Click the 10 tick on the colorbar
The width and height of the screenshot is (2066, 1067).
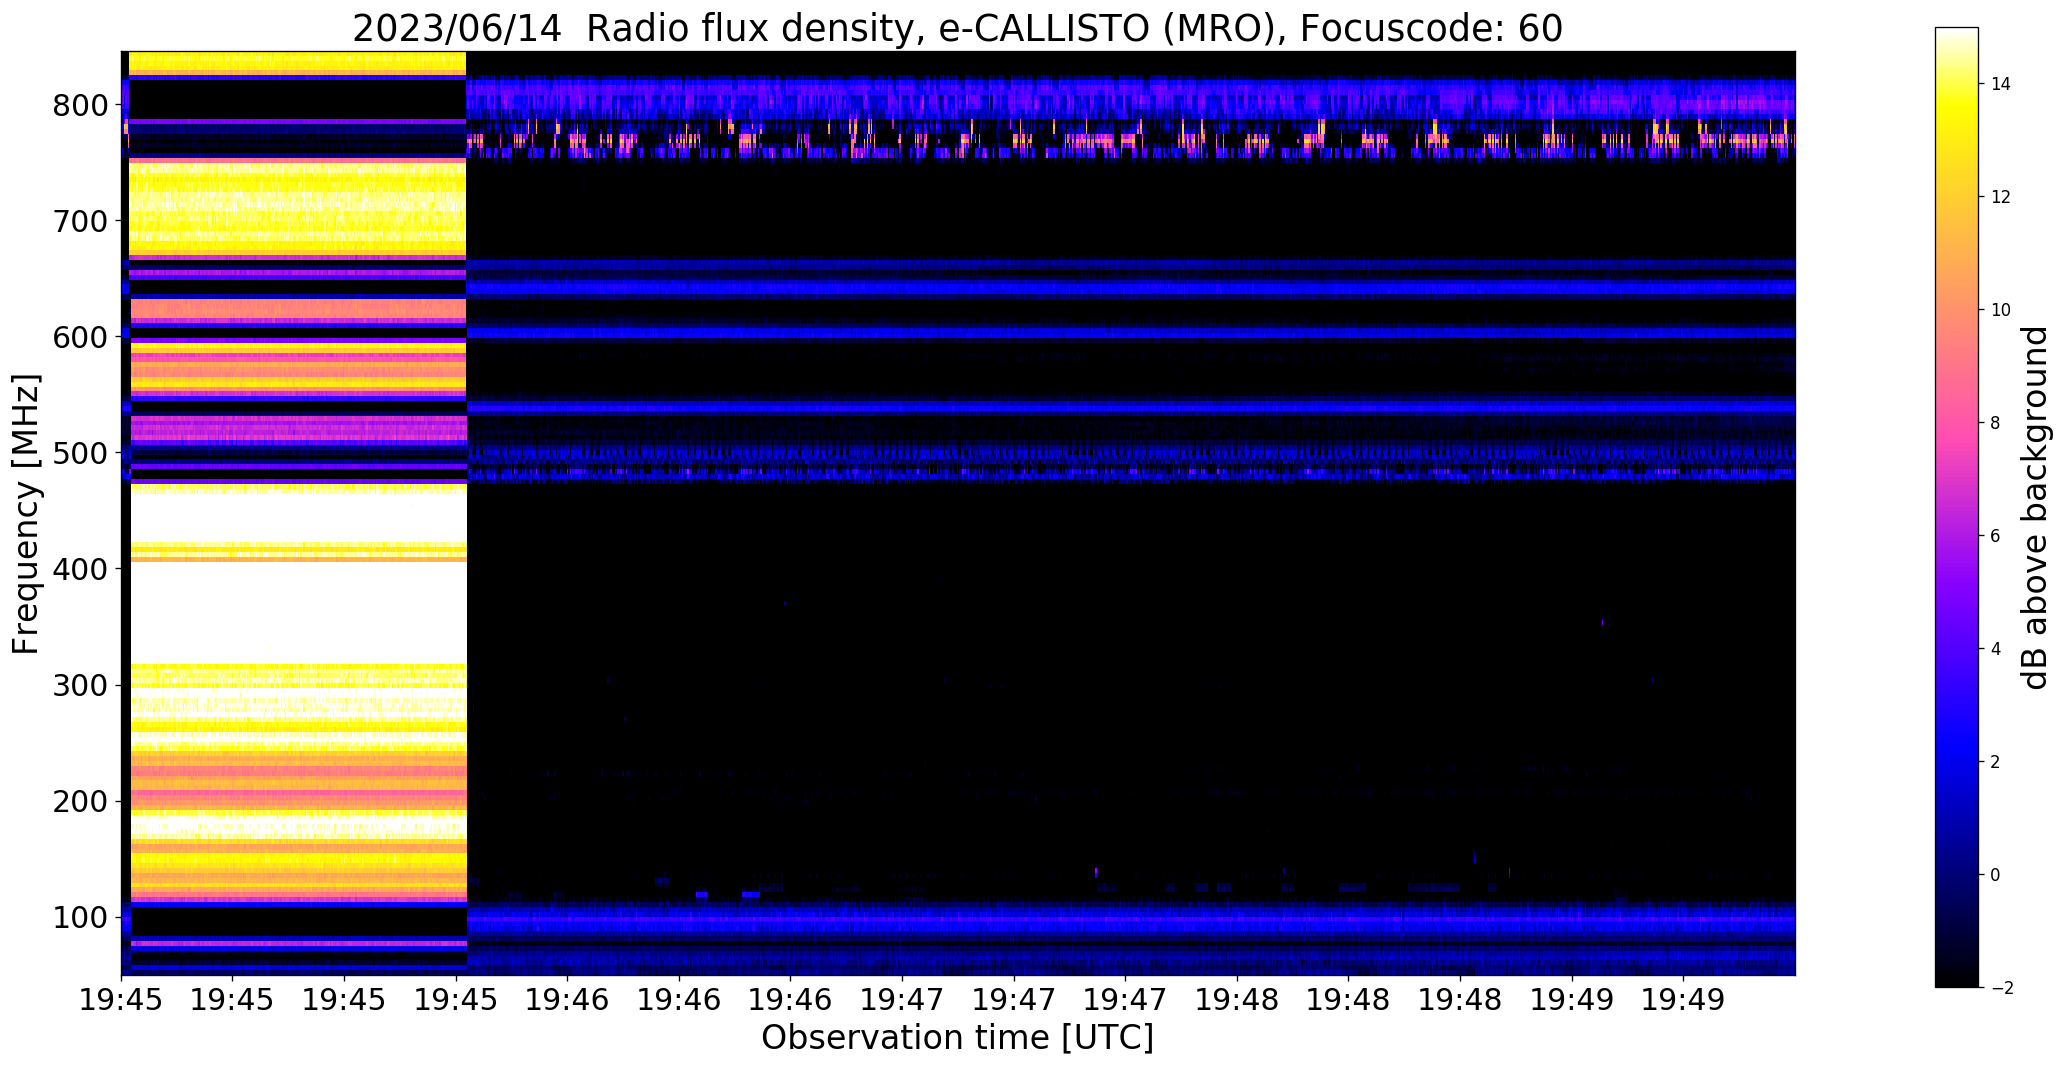(x=2001, y=310)
